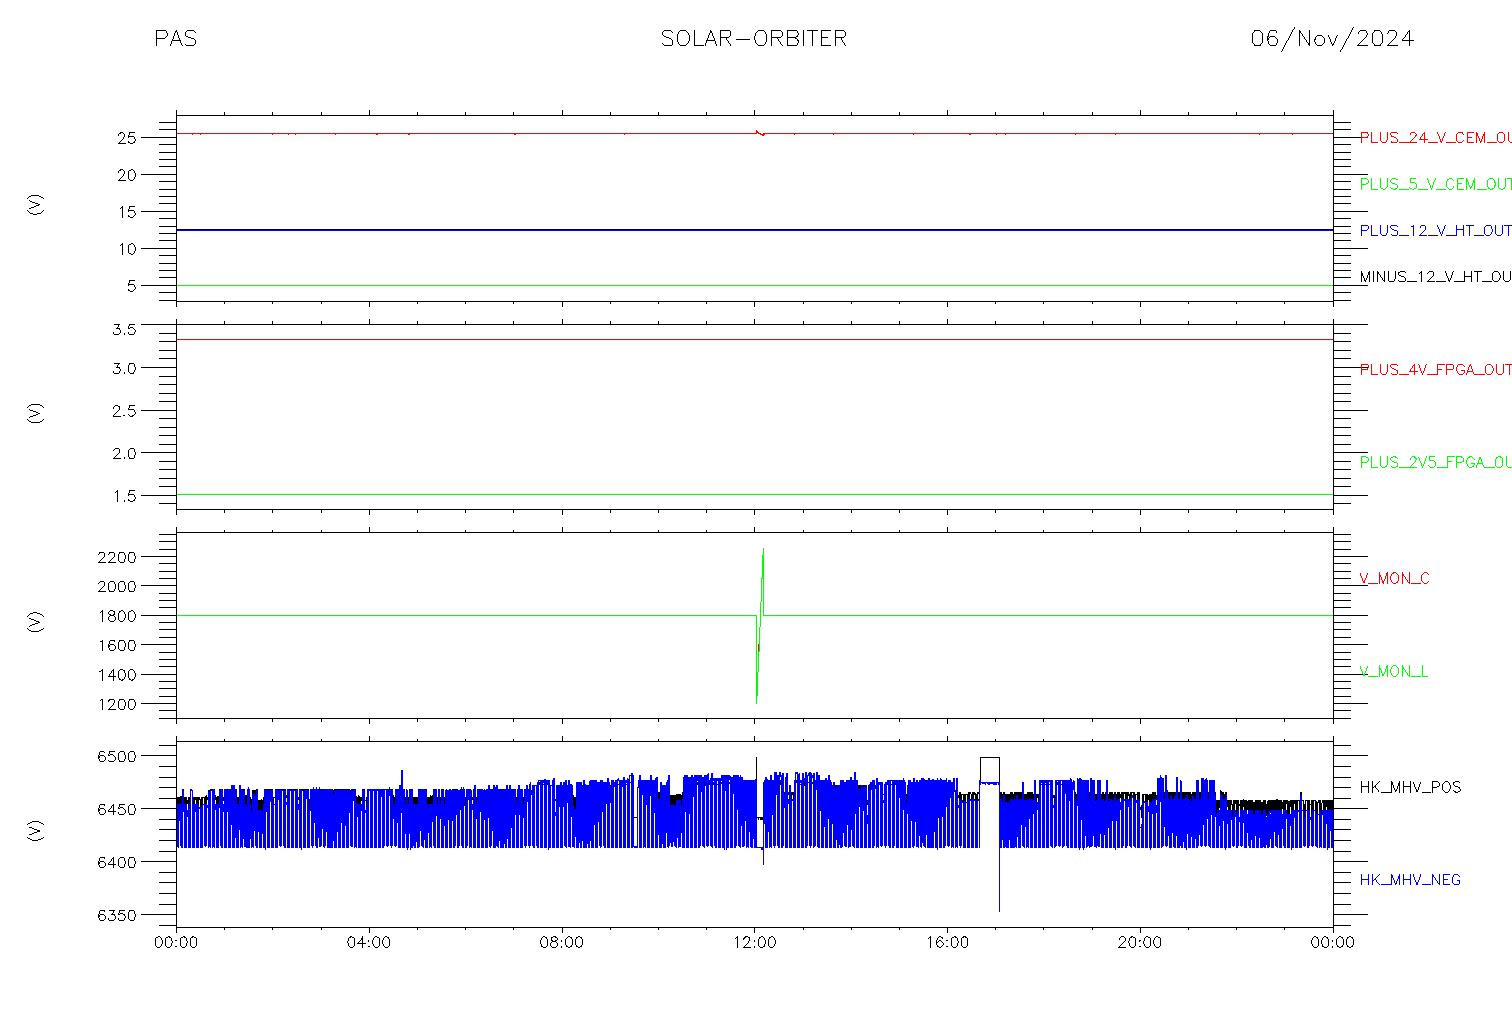Image resolution: width=1512 pixels, height=1020 pixels.
Task: Click the PAS instrument title
Action: 175,38
